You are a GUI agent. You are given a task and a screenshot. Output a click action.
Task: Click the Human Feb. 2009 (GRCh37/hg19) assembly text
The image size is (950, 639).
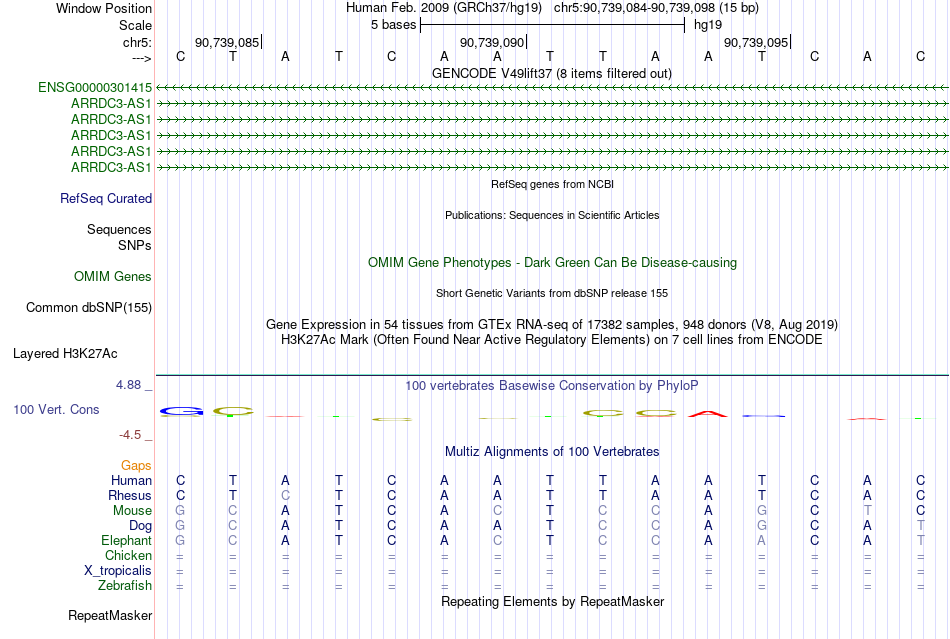click(x=443, y=8)
